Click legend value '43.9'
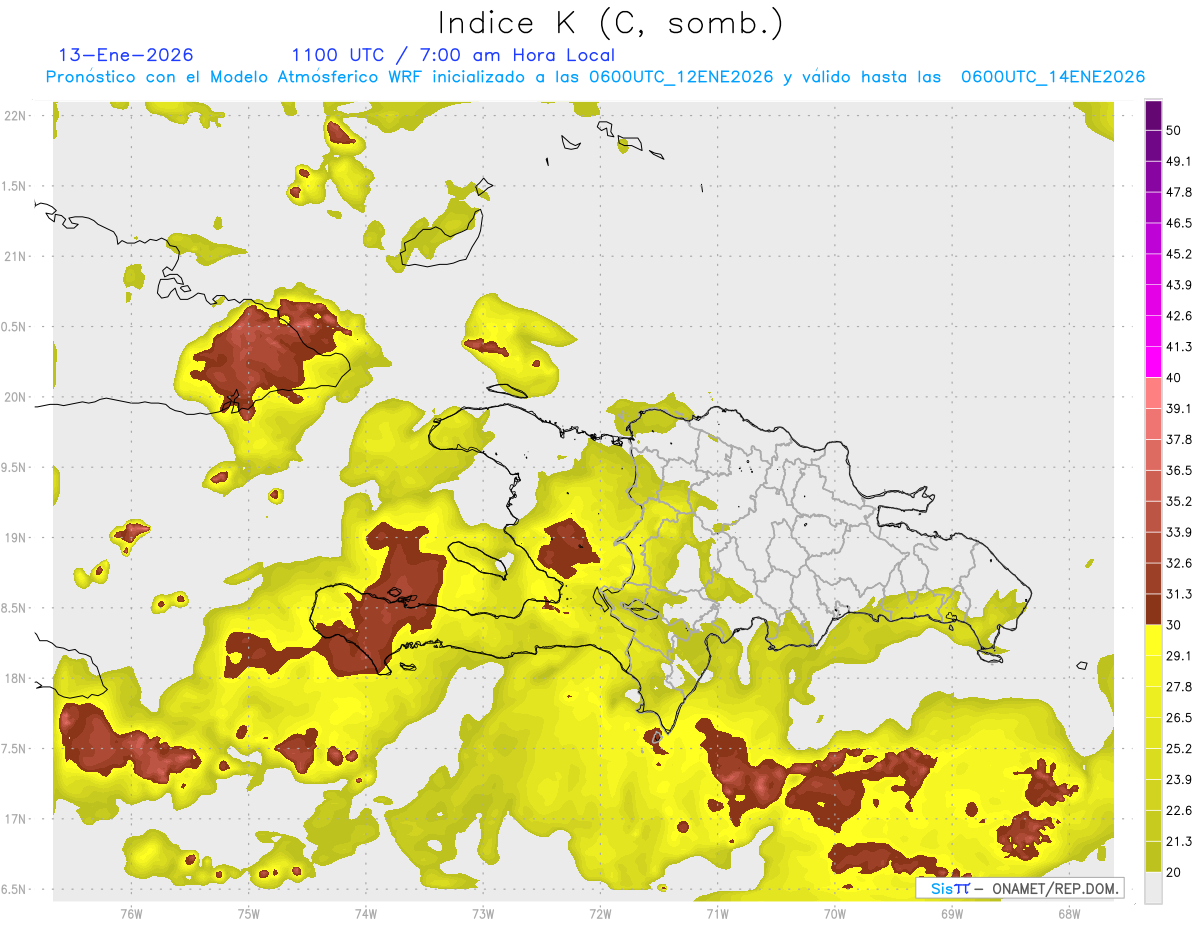This screenshot has height=927, width=1200. [x=1178, y=285]
